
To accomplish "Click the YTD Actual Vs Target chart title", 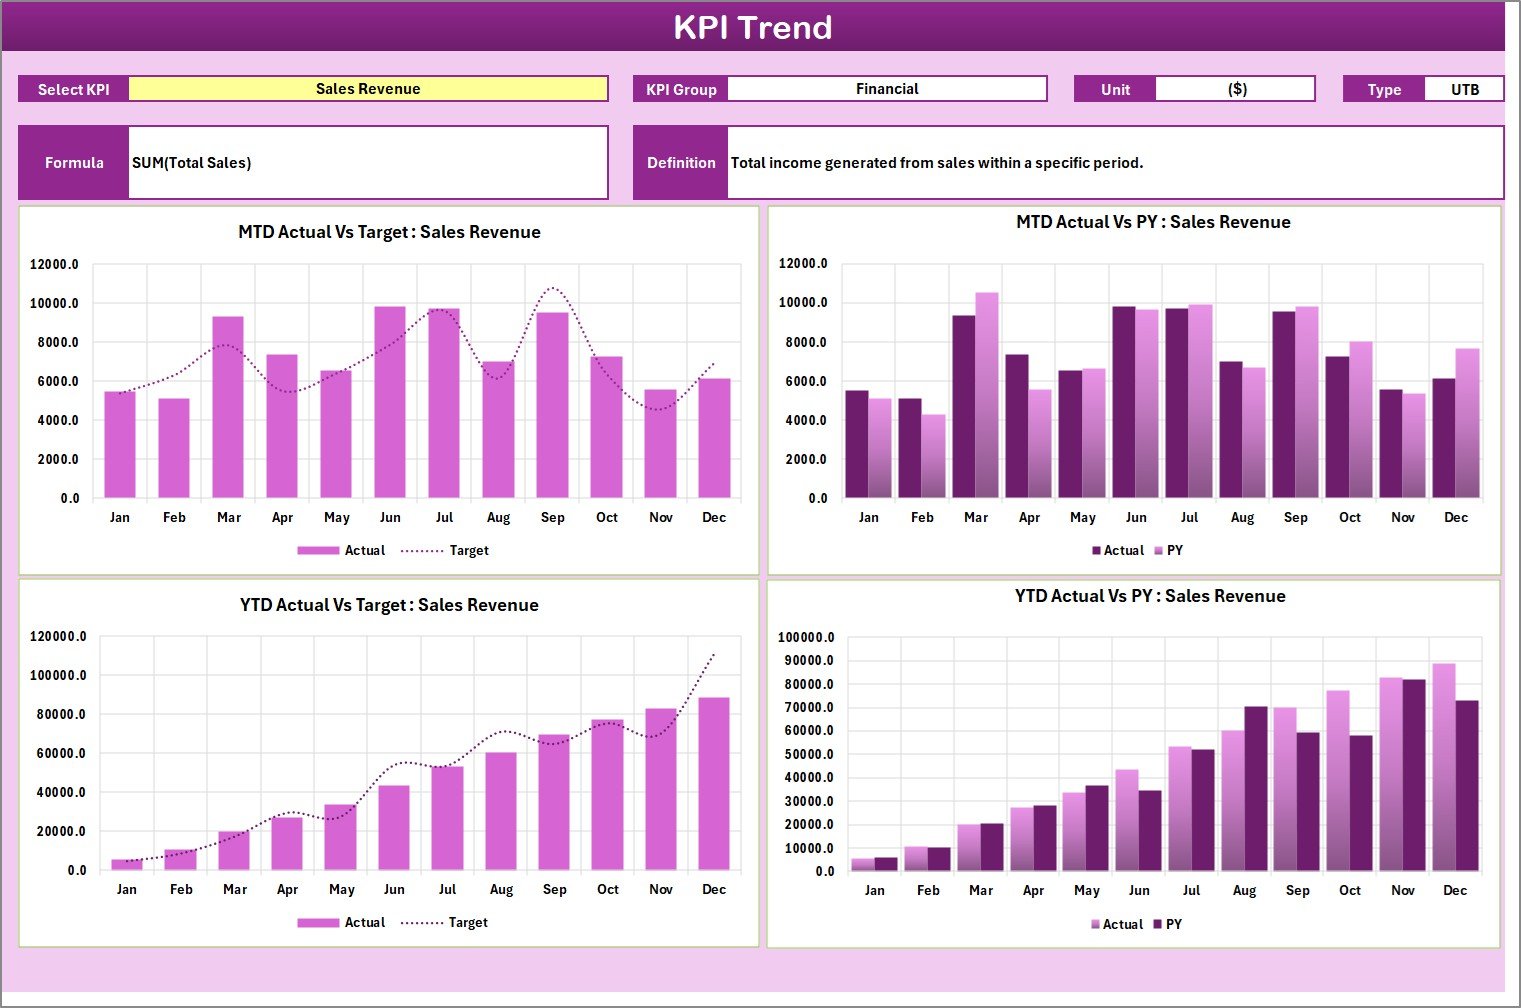I will click(389, 605).
